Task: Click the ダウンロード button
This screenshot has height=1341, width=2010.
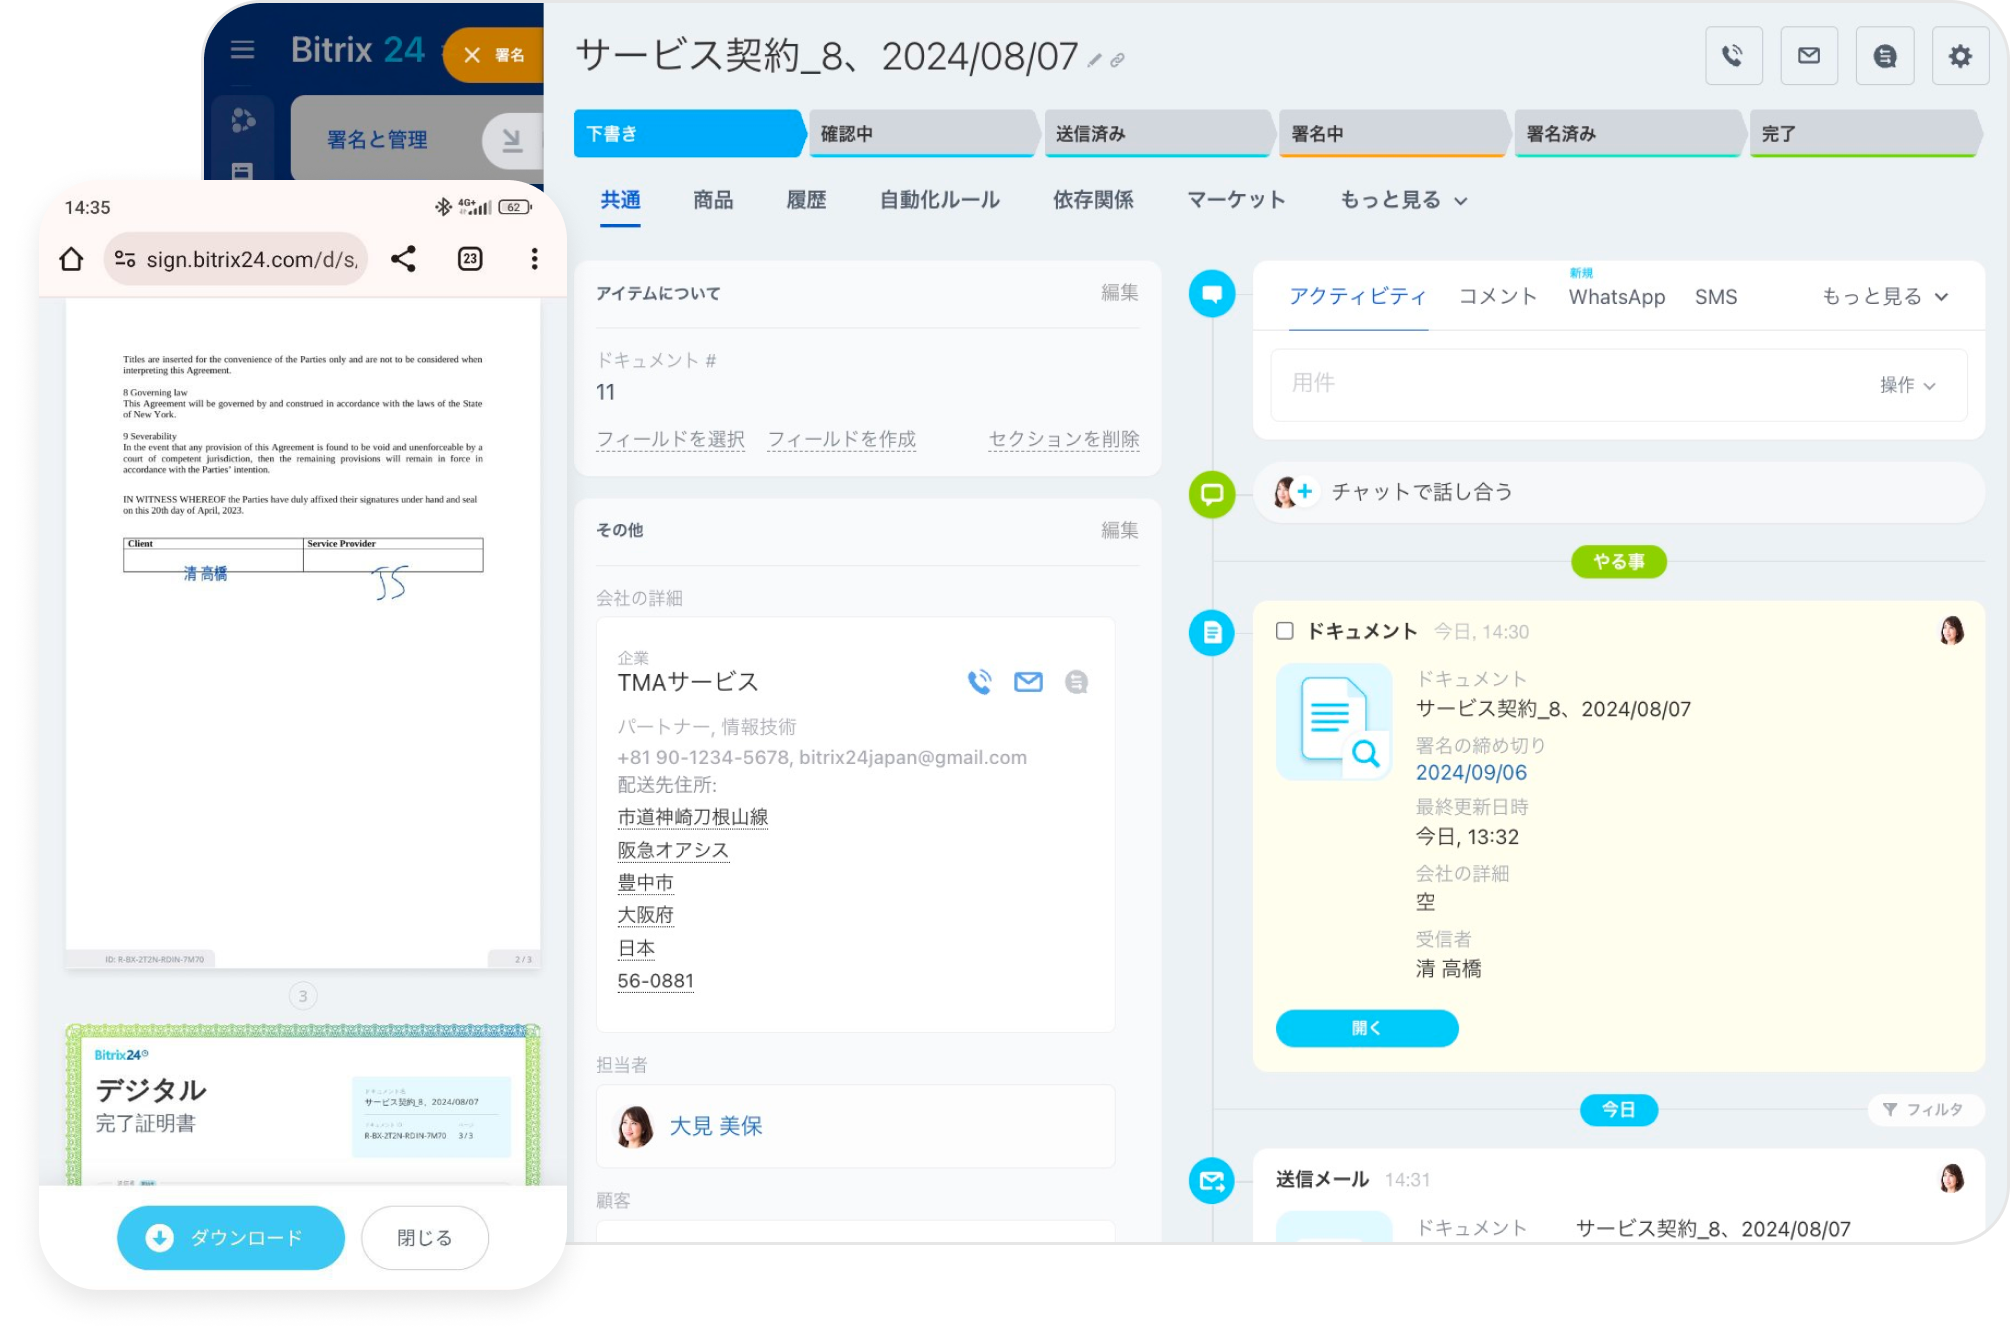Action: click(231, 1238)
